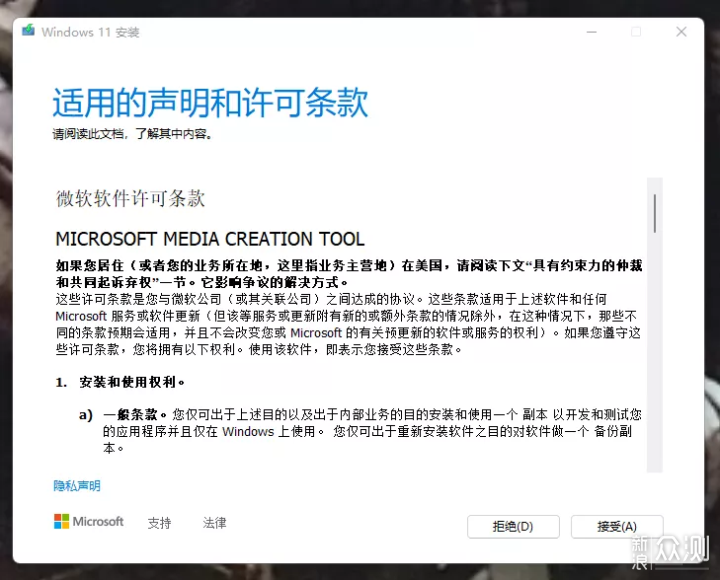This screenshot has width=720, height=580.
Task: Click the text MICROSOFT MEDIA CREATION TOOL
Action: (x=210, y=239)
